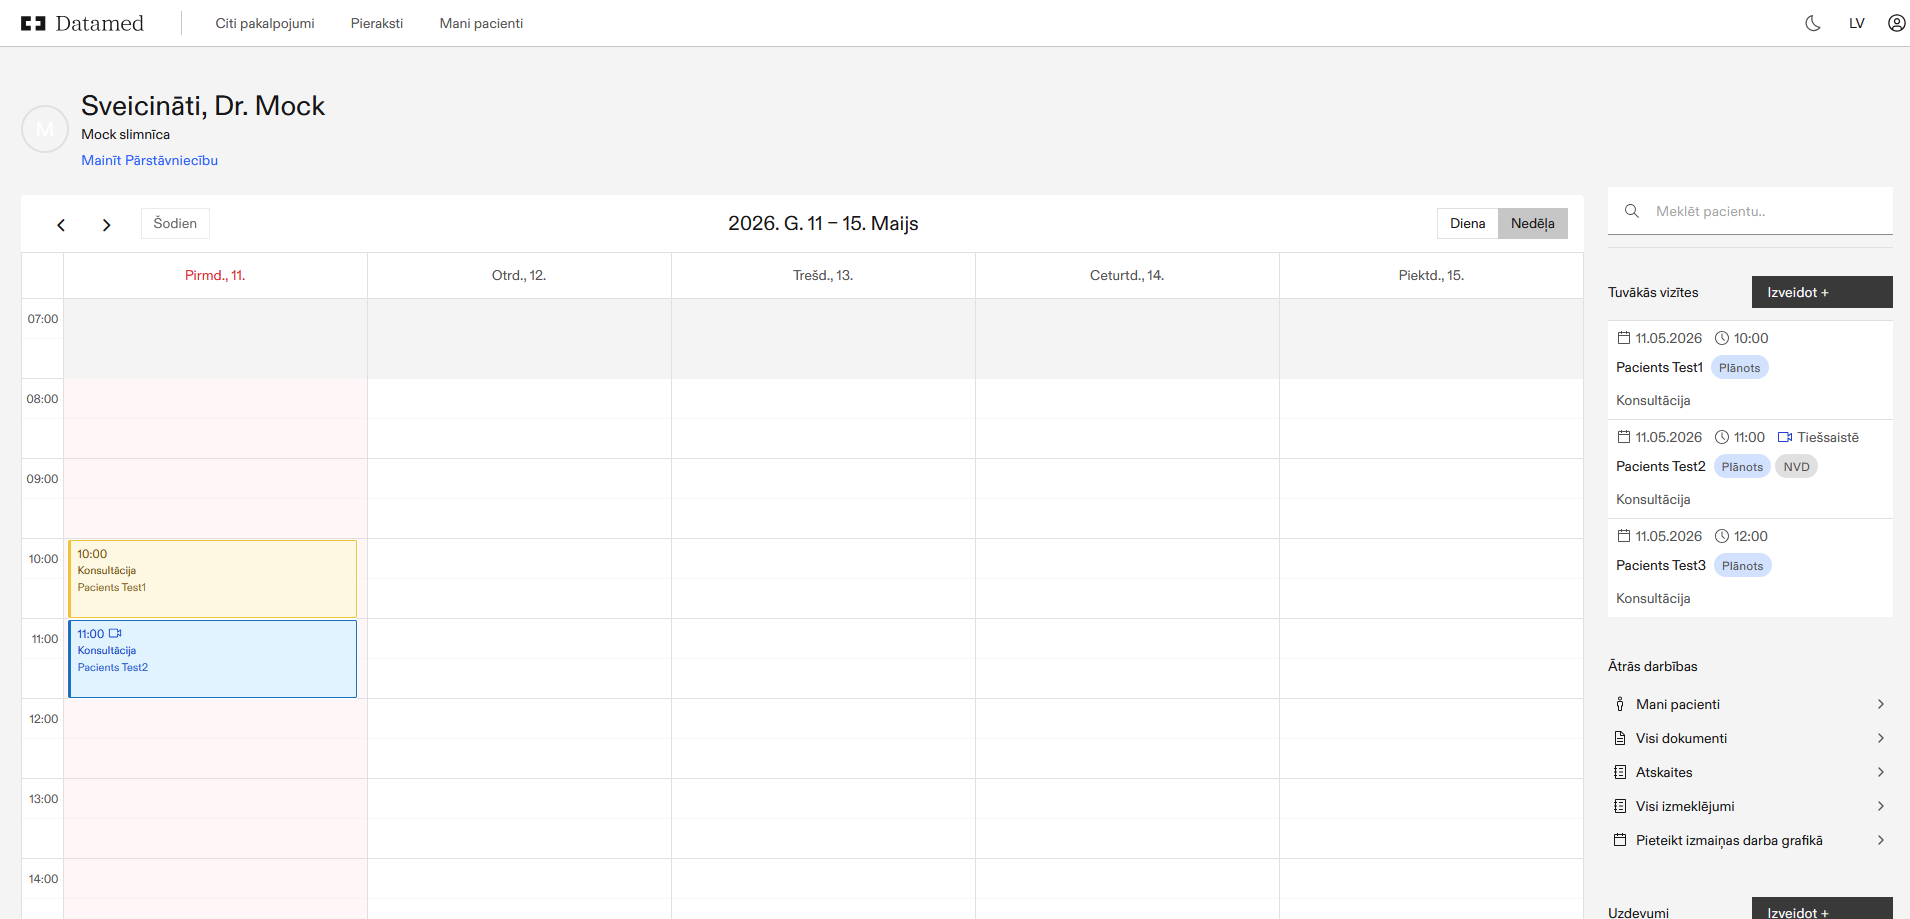
Task: Go to next week arrow
Action: (106, 225)
